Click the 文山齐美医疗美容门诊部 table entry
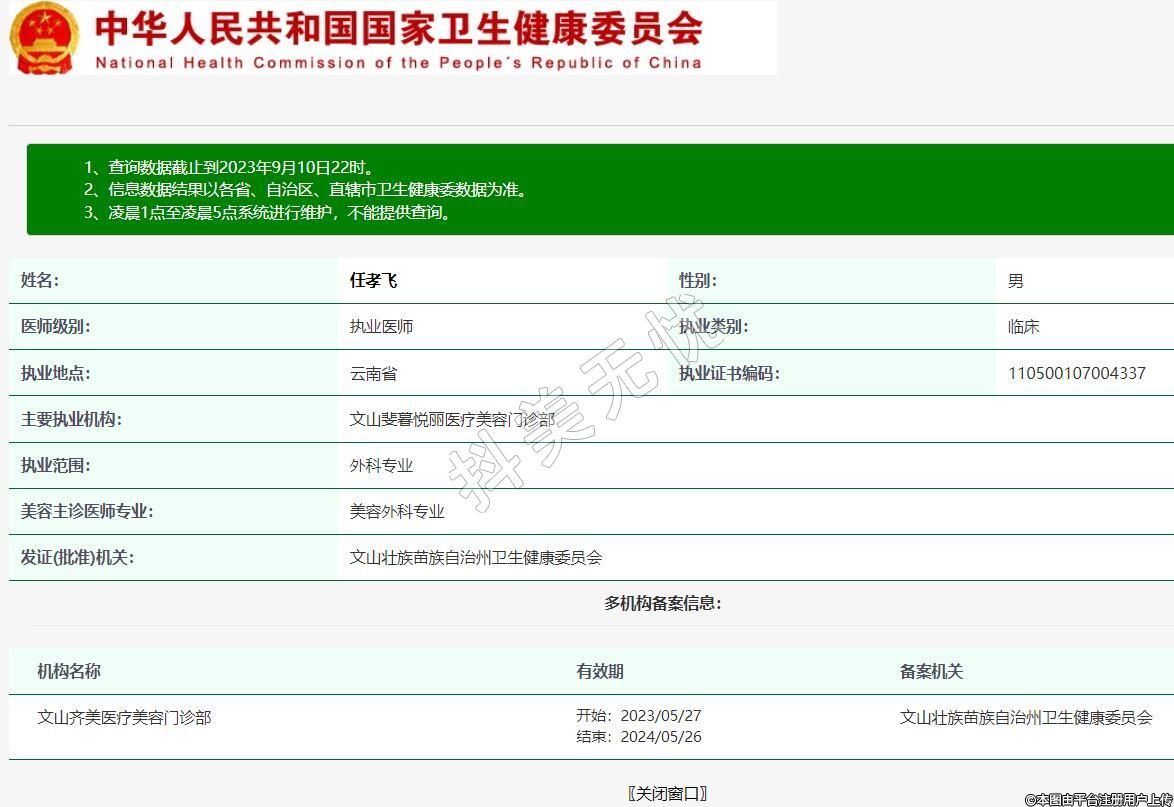 [124, 717]
